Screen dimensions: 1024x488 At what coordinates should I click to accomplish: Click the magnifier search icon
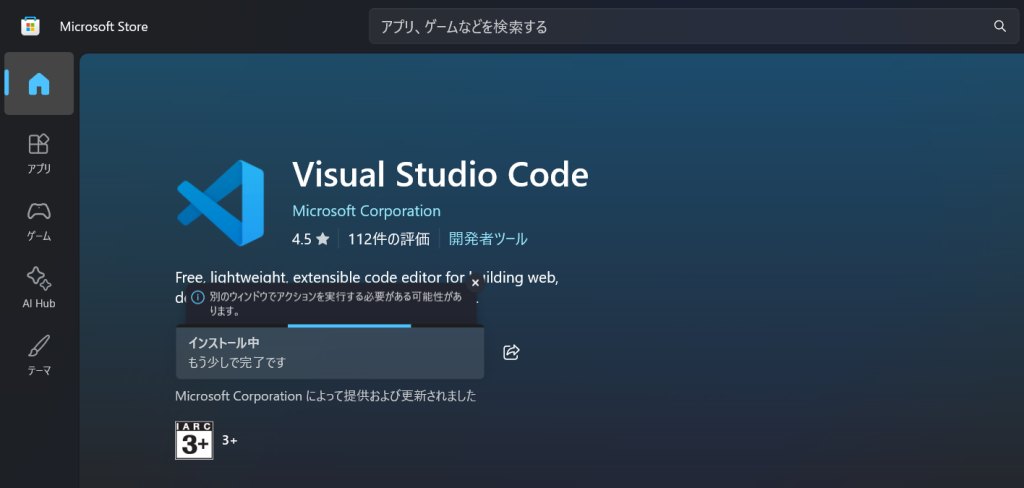(998, 26)
